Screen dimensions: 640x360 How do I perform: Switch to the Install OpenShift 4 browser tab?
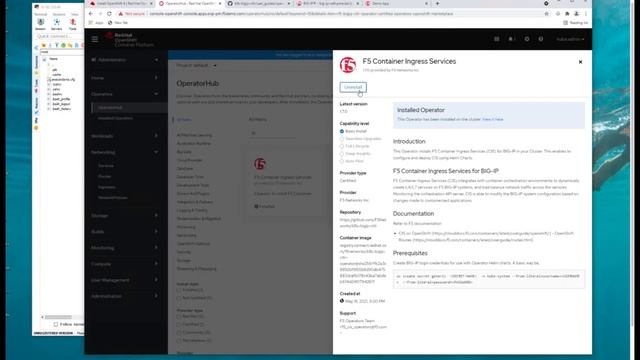click(x=120, y=4)
